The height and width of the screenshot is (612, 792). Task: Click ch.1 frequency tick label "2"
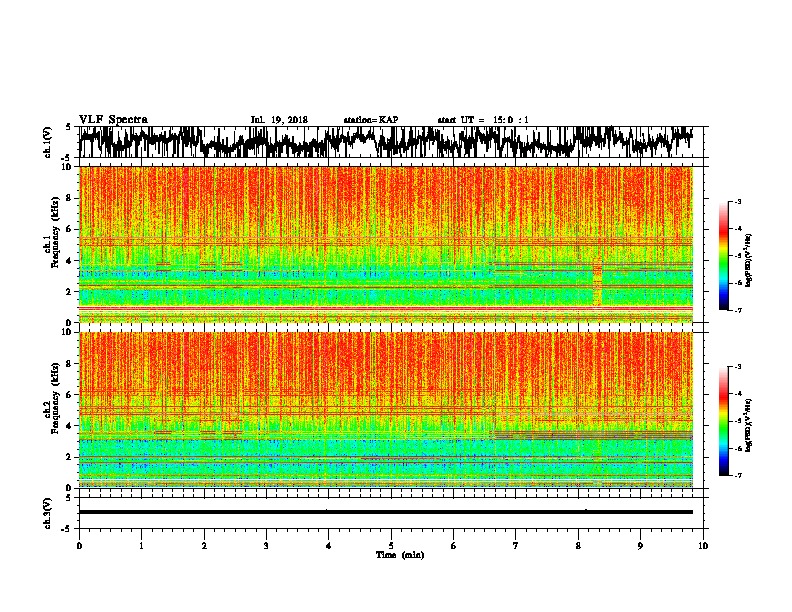70,292
